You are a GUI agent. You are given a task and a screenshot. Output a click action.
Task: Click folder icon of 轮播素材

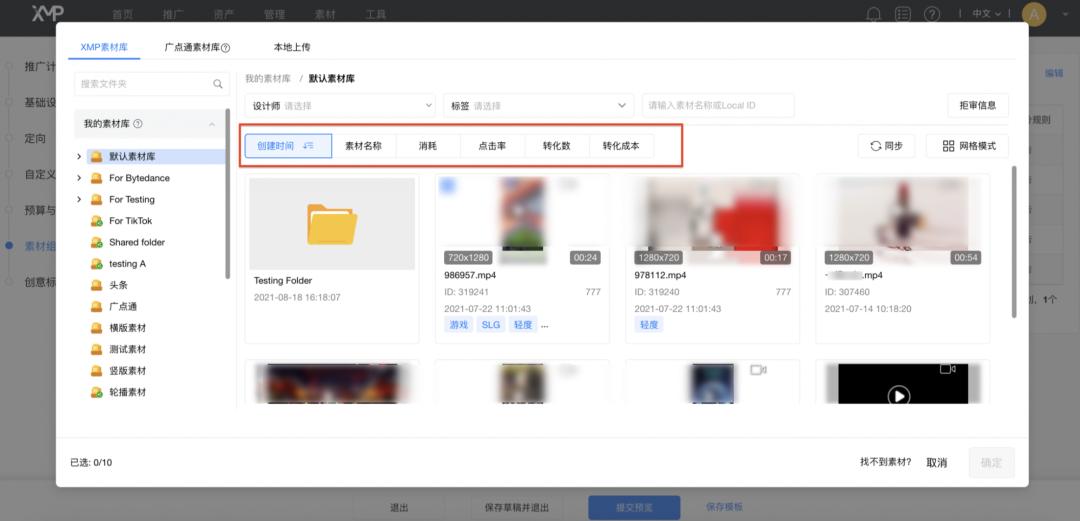point(97,392)
